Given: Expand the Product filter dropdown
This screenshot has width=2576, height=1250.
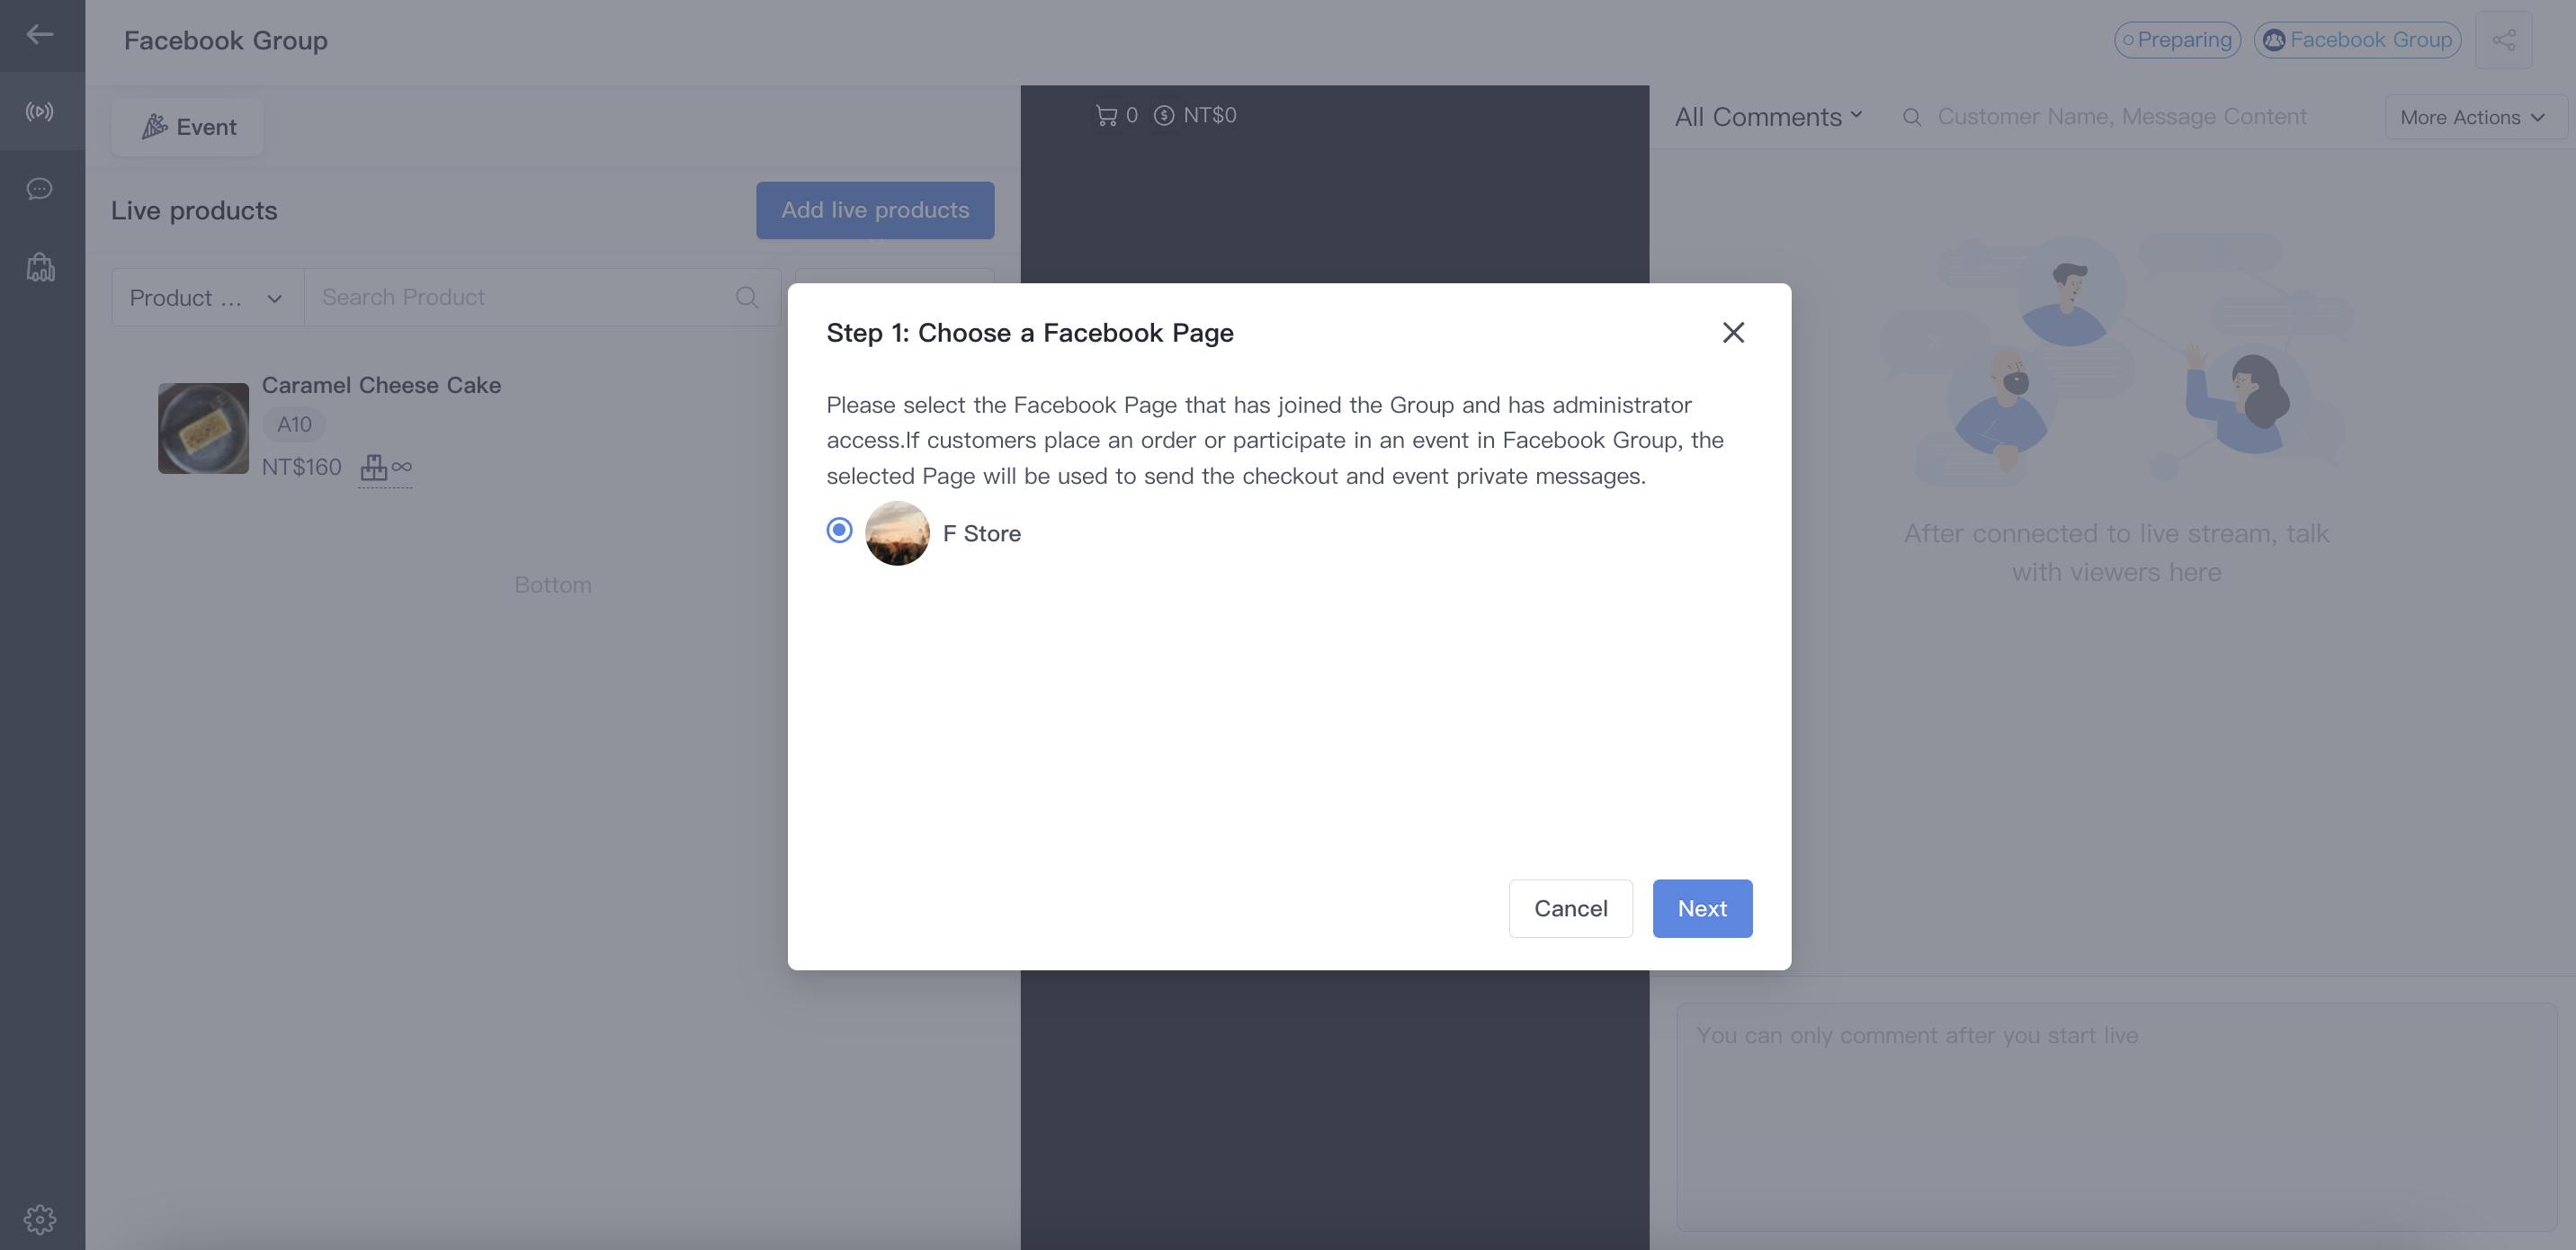Looking at the screenshot, I should point(207,297).
